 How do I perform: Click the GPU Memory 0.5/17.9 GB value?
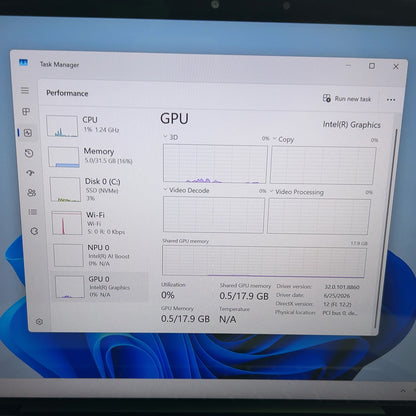coord(185,319)
